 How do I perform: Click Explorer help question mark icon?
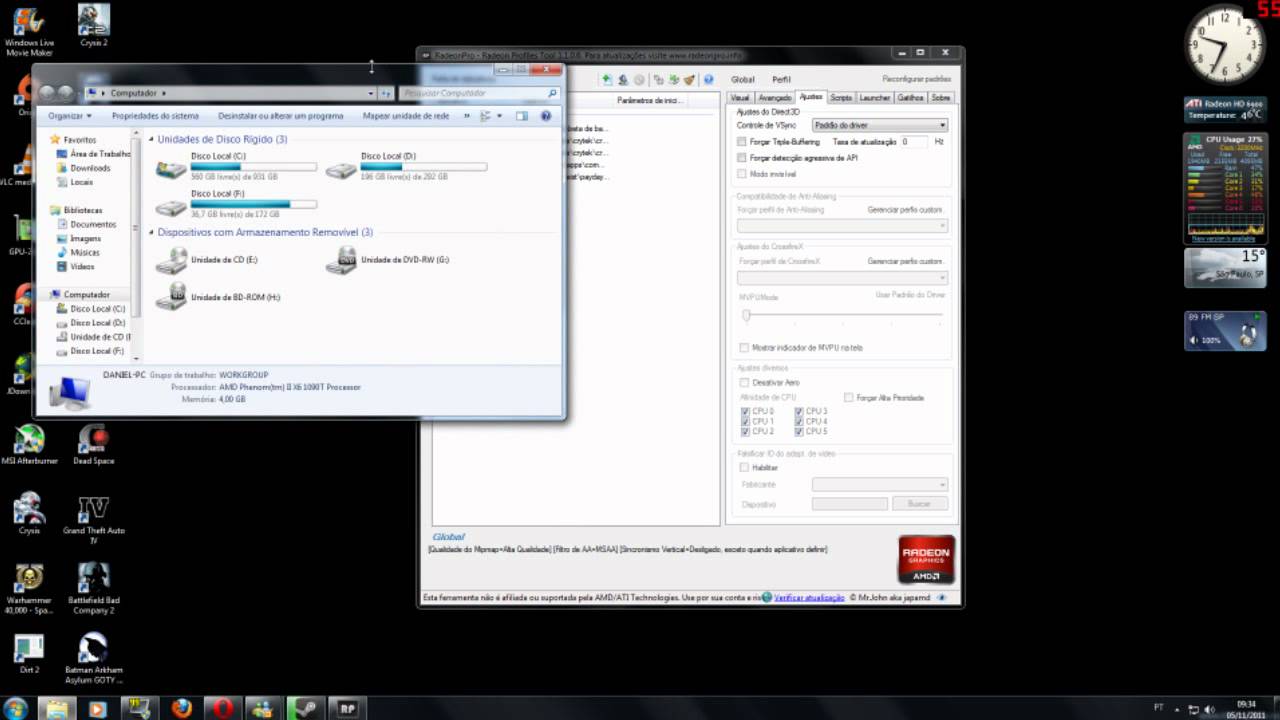(546, 116)
